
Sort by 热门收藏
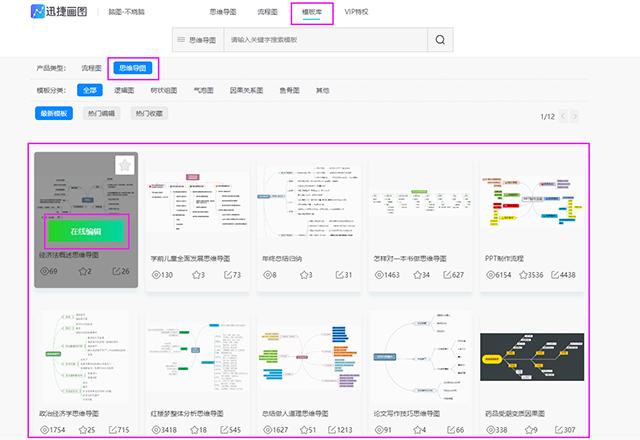pos(149,113)
